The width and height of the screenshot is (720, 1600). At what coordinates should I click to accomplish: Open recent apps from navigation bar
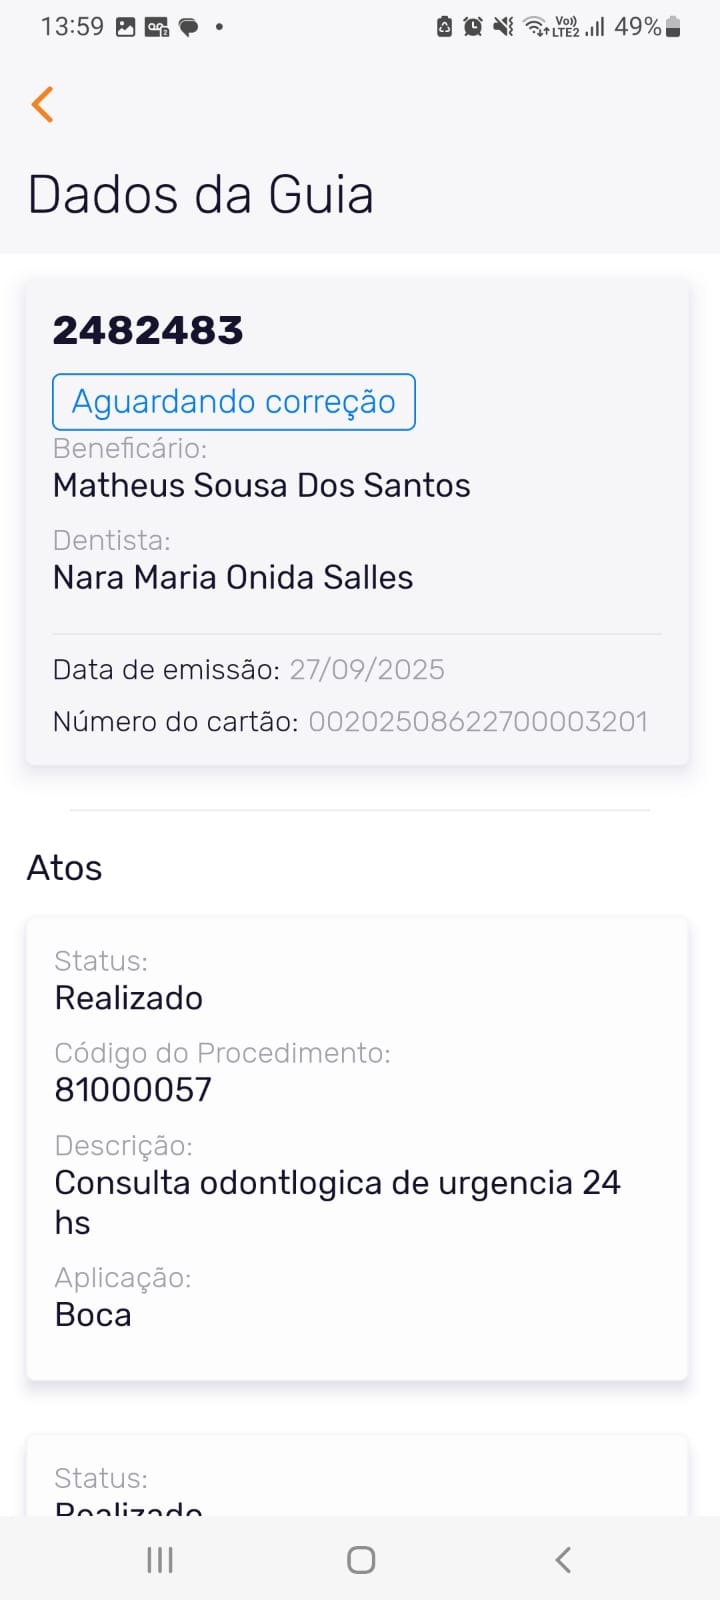tap(160, 1559)
